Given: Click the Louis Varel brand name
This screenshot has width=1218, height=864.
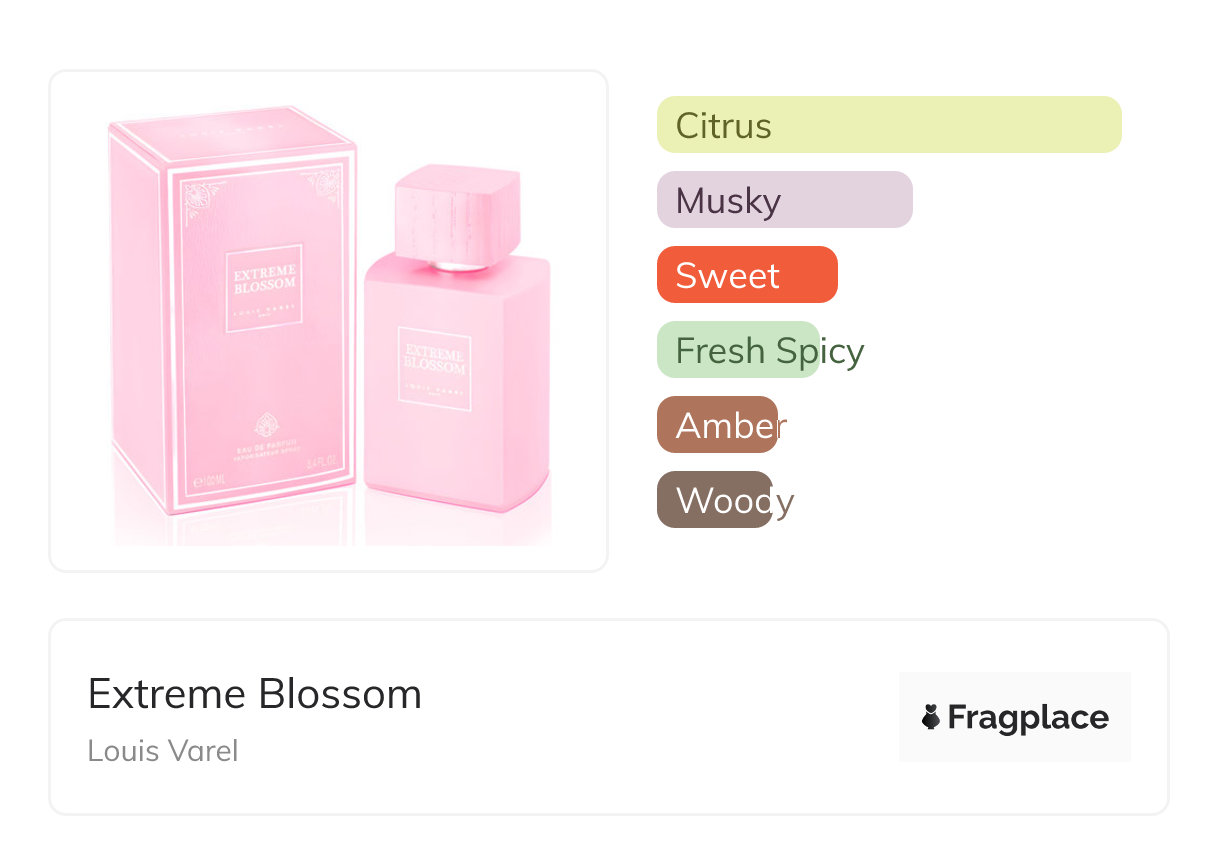Looking at the screenshot, I should (163, 751).
